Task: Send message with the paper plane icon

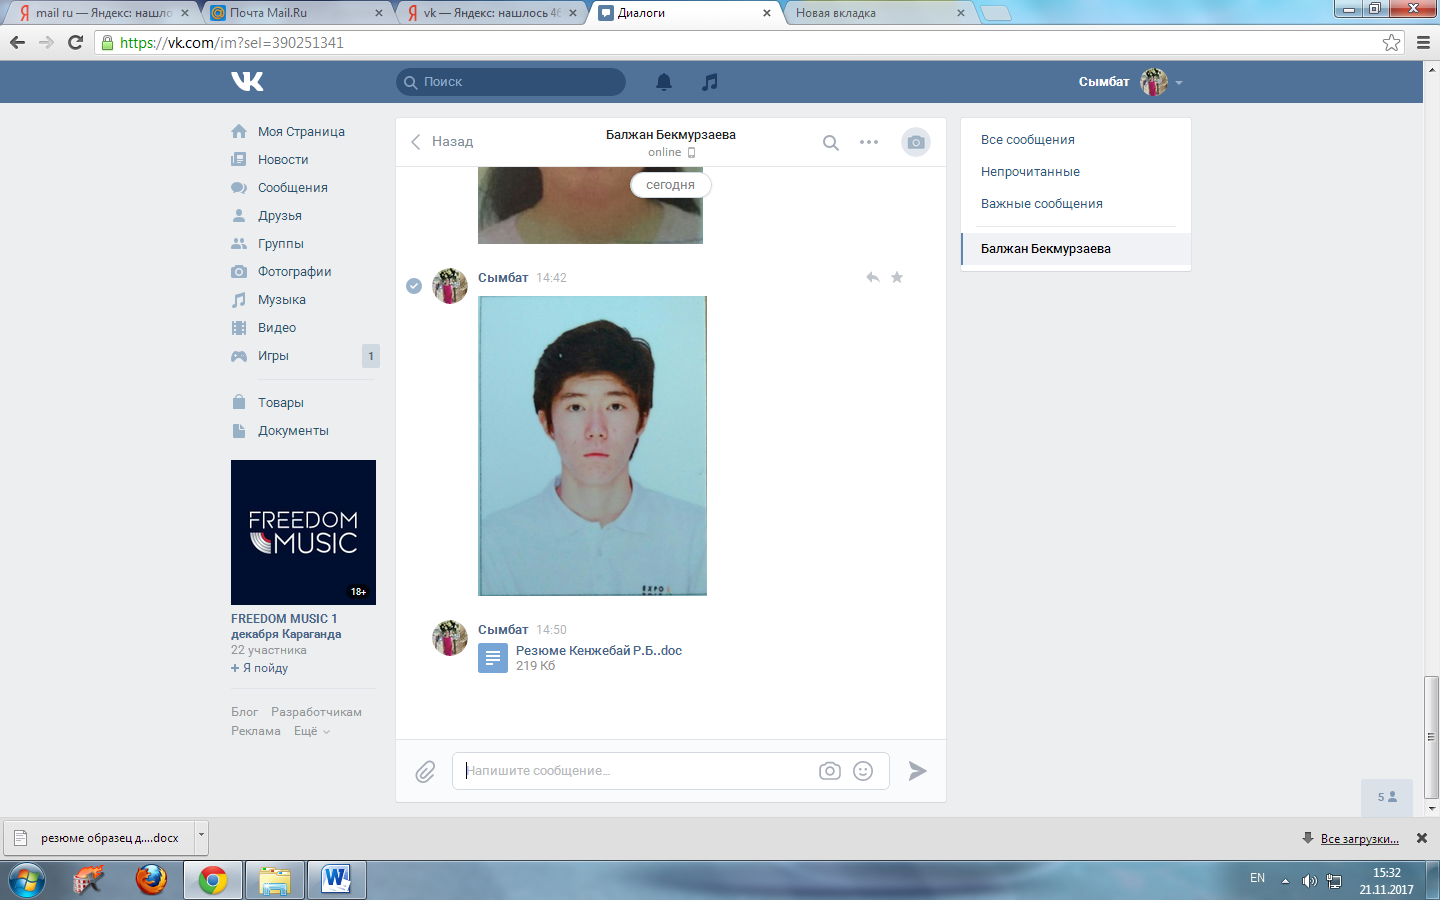Action: click(x=917, y=771)
